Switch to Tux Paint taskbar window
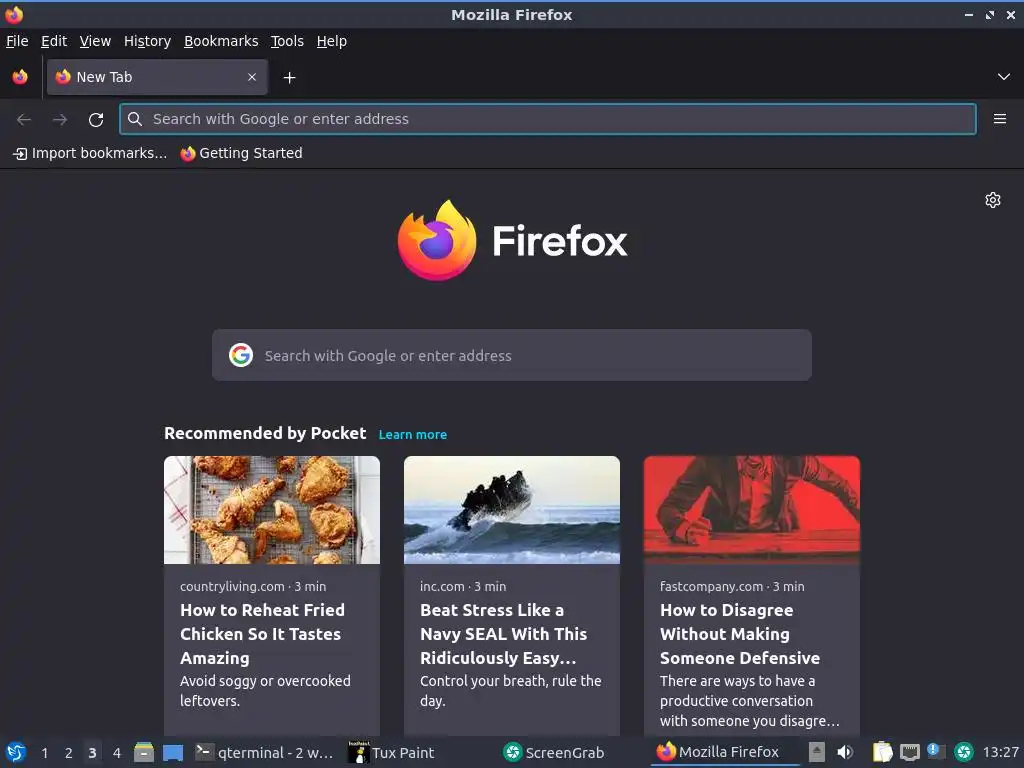Viewport: 1024px width, 768px height. pyautogui.click(x=392, y=752)
